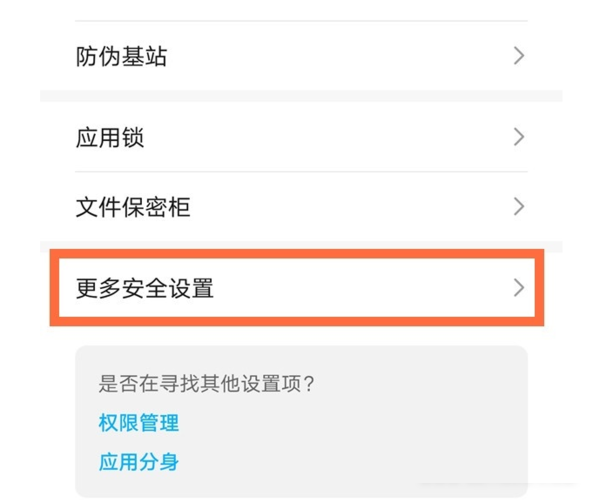Open the 应用锁 settings row

tap(300, 137)
